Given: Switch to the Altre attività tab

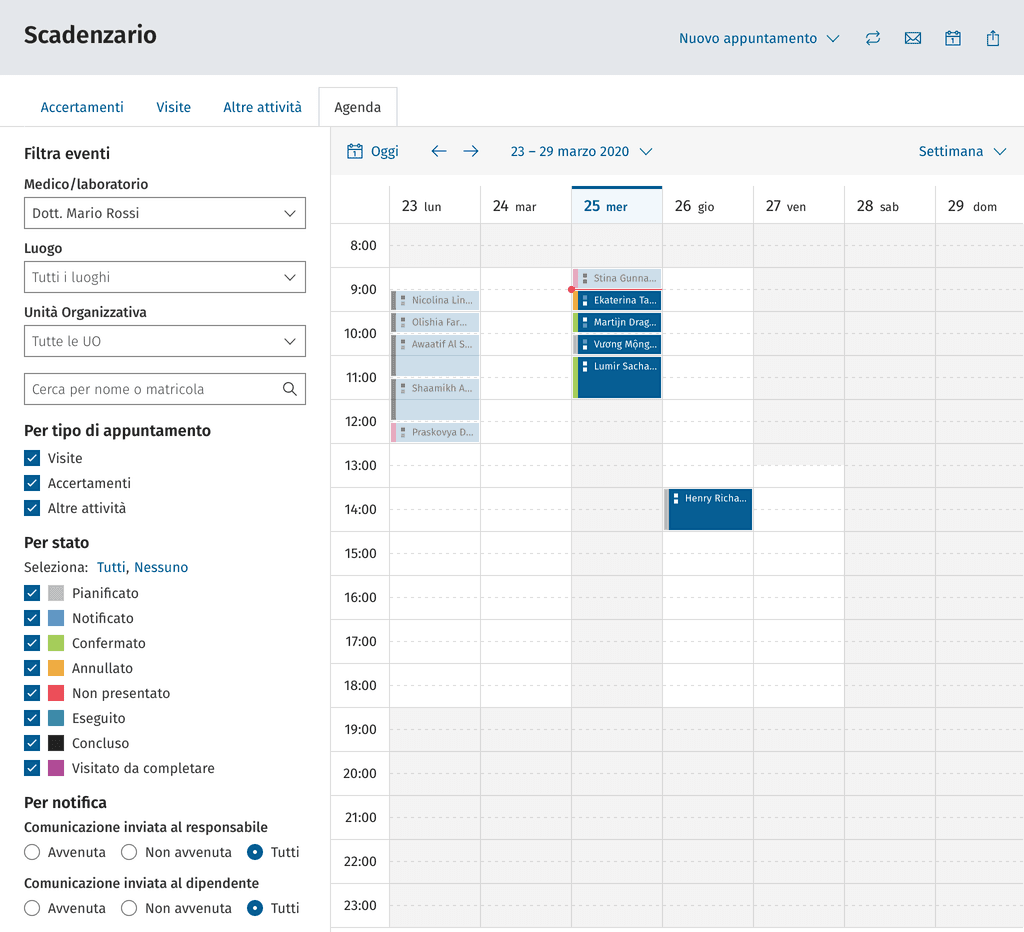Looking at the screenshot, I should [x=263, y=107].
